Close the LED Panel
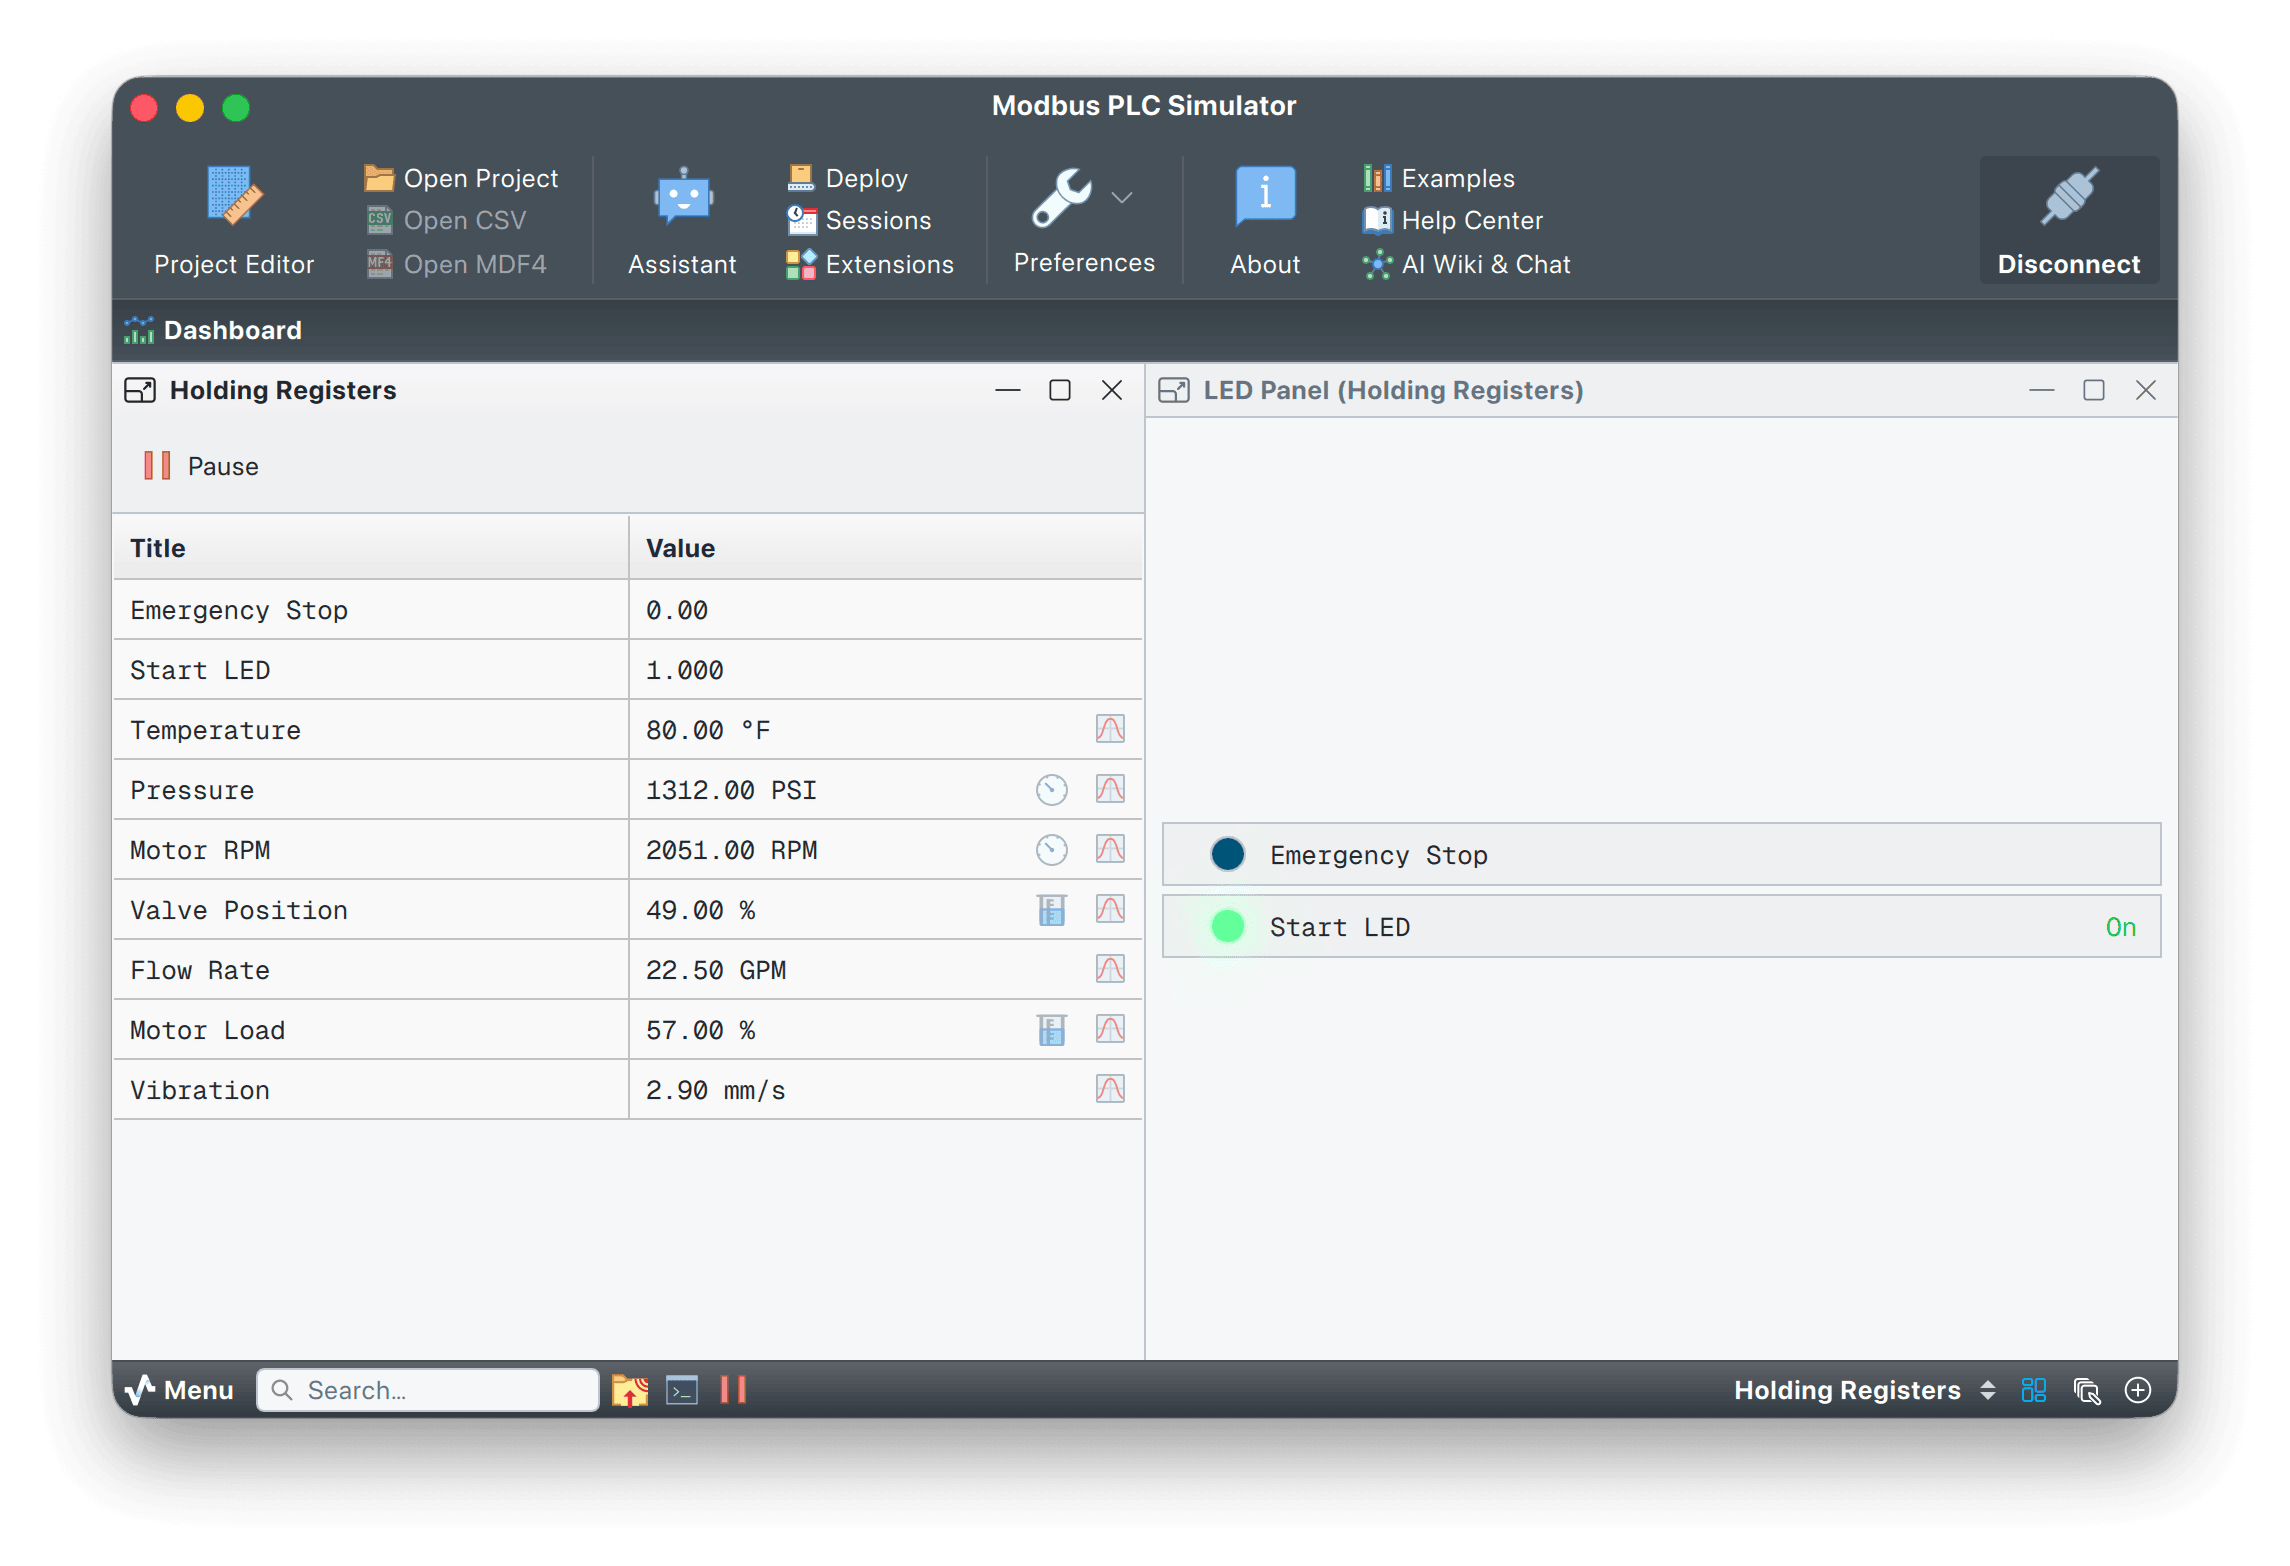The image size is (2290, 1566). click(x=2146, y=390)
